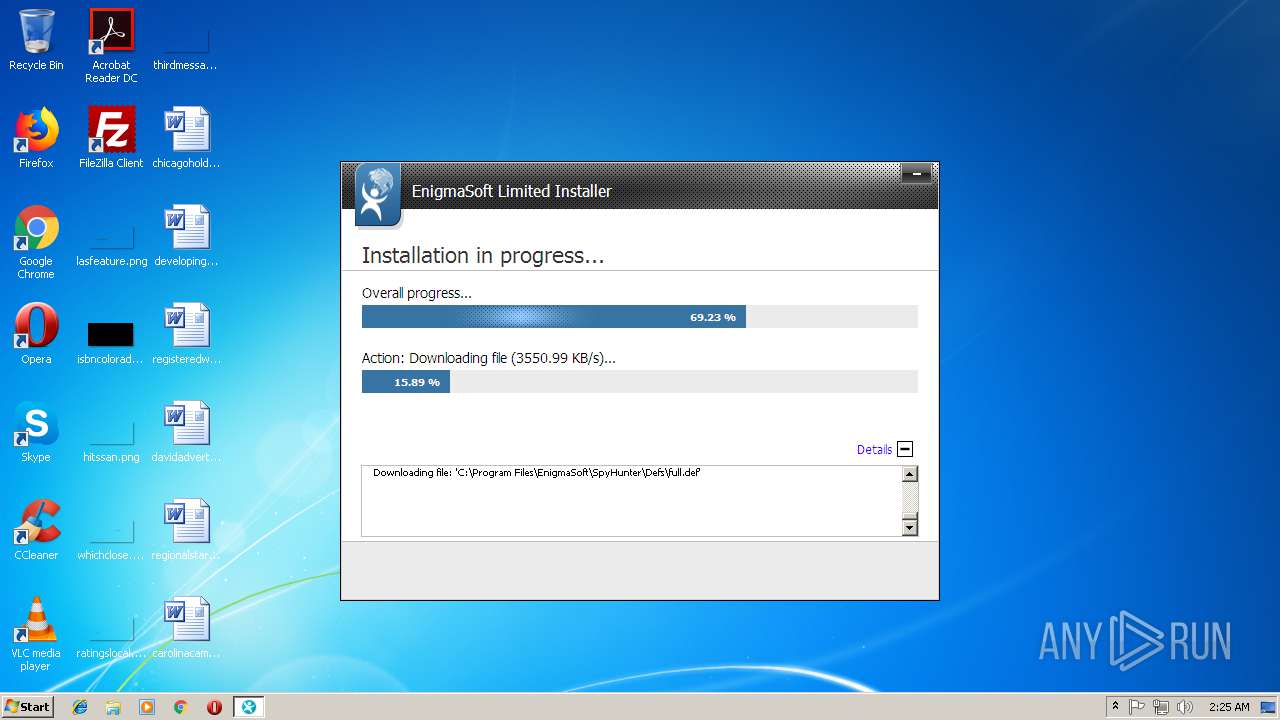Click the download action progress bar

click(639, 382)
